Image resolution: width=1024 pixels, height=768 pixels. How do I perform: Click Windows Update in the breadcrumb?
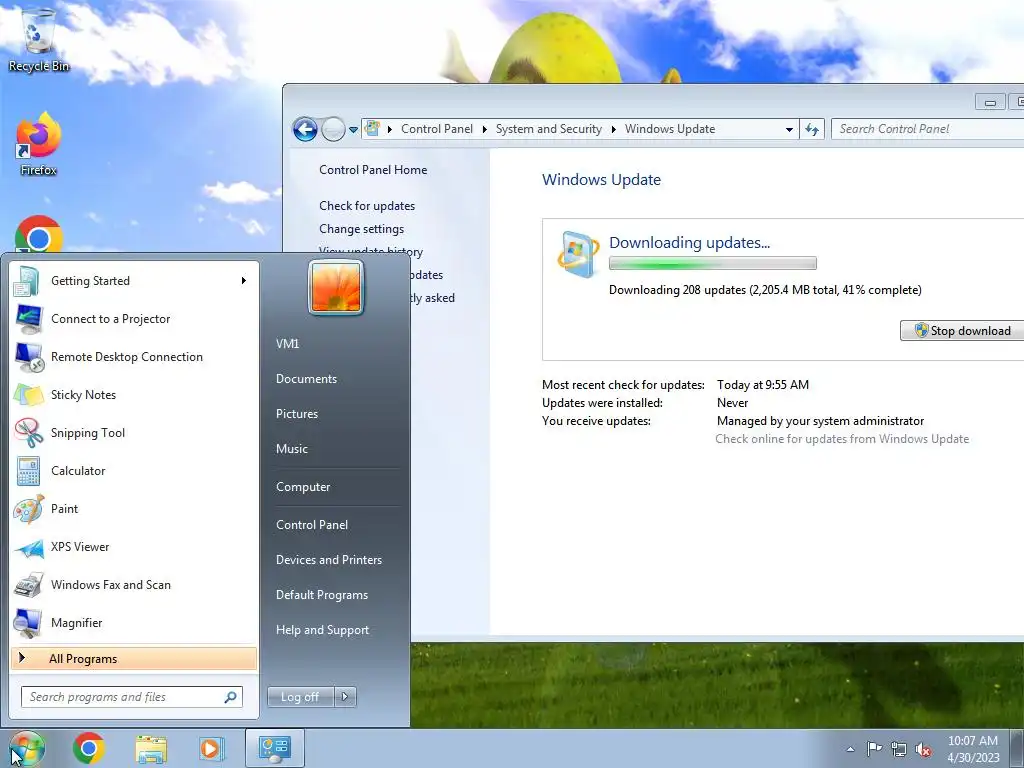670,129
